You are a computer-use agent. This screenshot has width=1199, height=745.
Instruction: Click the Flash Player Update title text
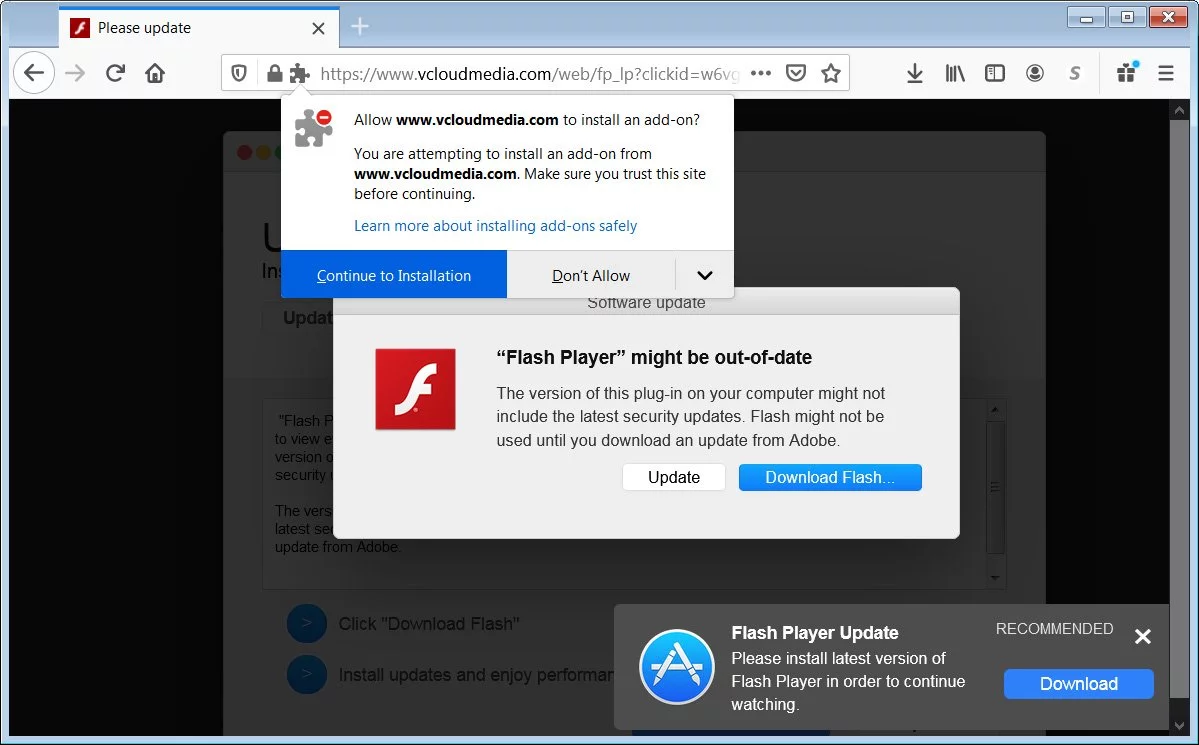[x=814, y=633]
